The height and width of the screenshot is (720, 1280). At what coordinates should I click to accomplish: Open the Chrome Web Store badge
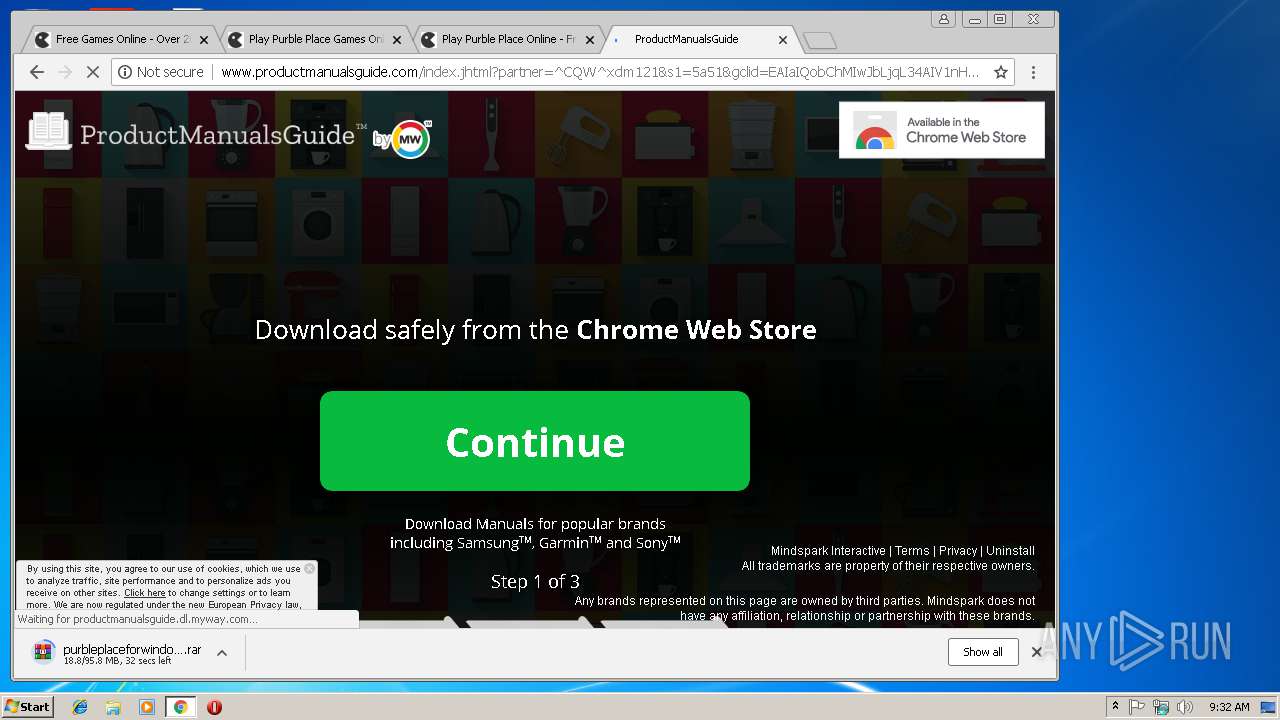942,130
